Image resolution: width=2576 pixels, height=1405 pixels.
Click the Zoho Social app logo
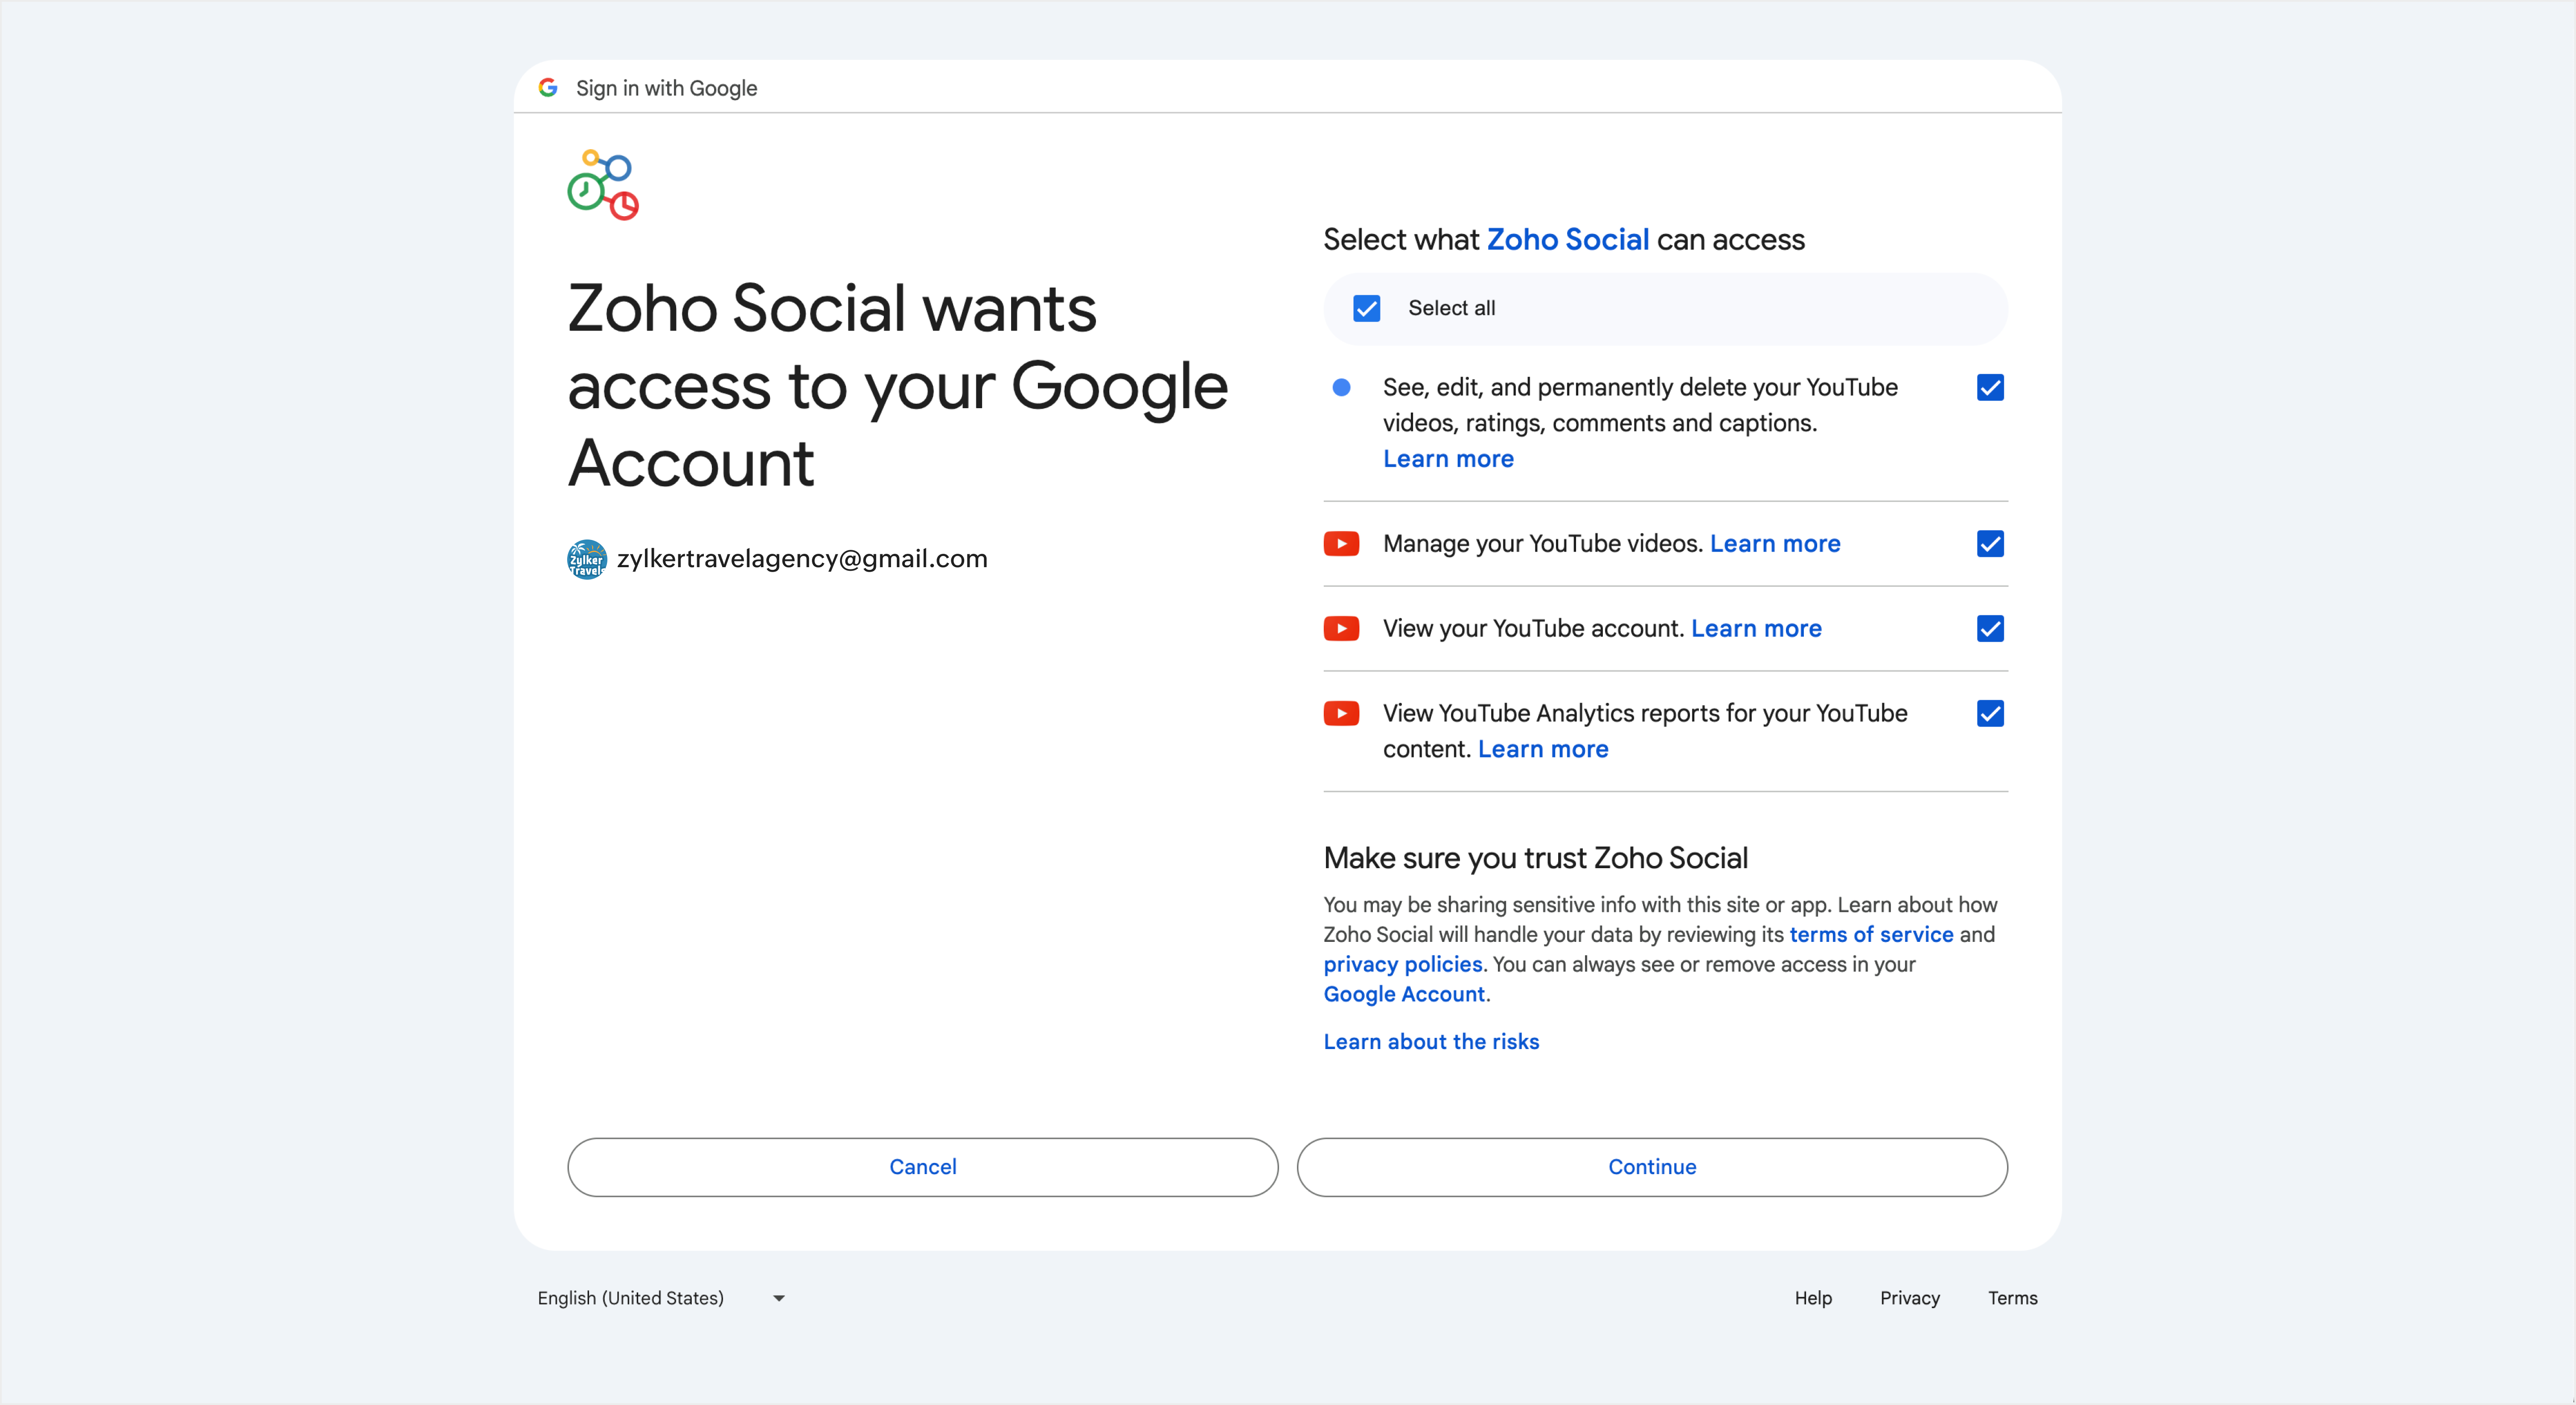[x=603, y=185]
